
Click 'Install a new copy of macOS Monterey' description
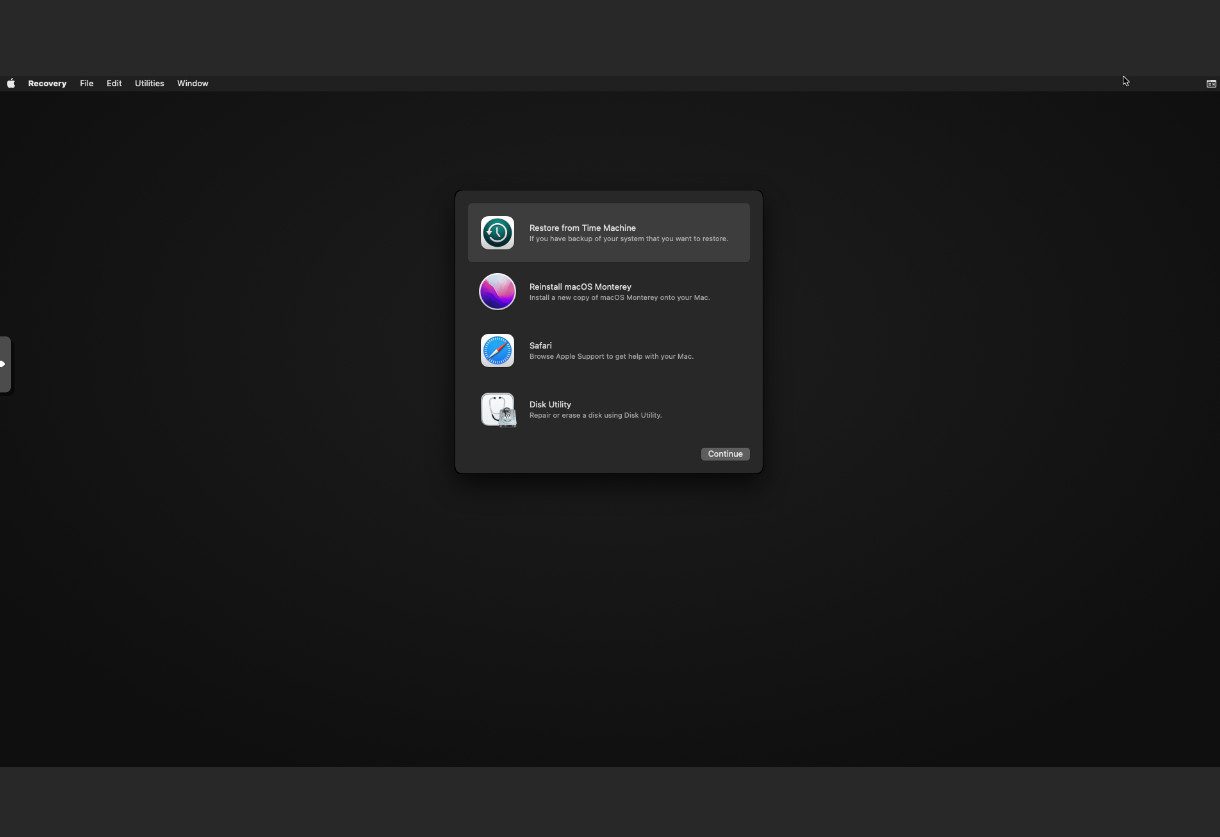(x=619, y=298)
